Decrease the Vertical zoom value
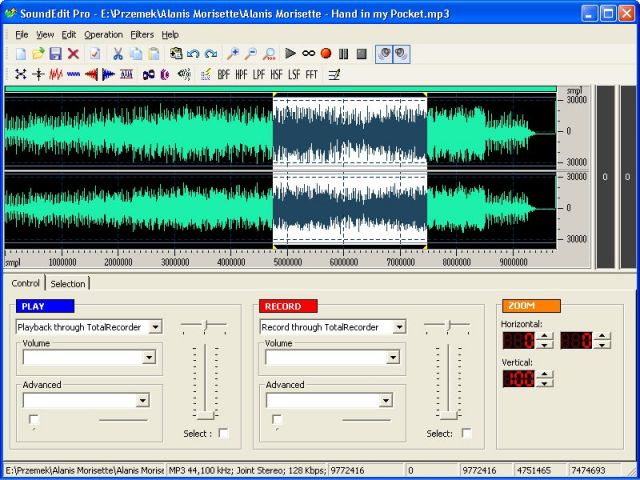Screen dimensions: 640x480 pos(544,383)
